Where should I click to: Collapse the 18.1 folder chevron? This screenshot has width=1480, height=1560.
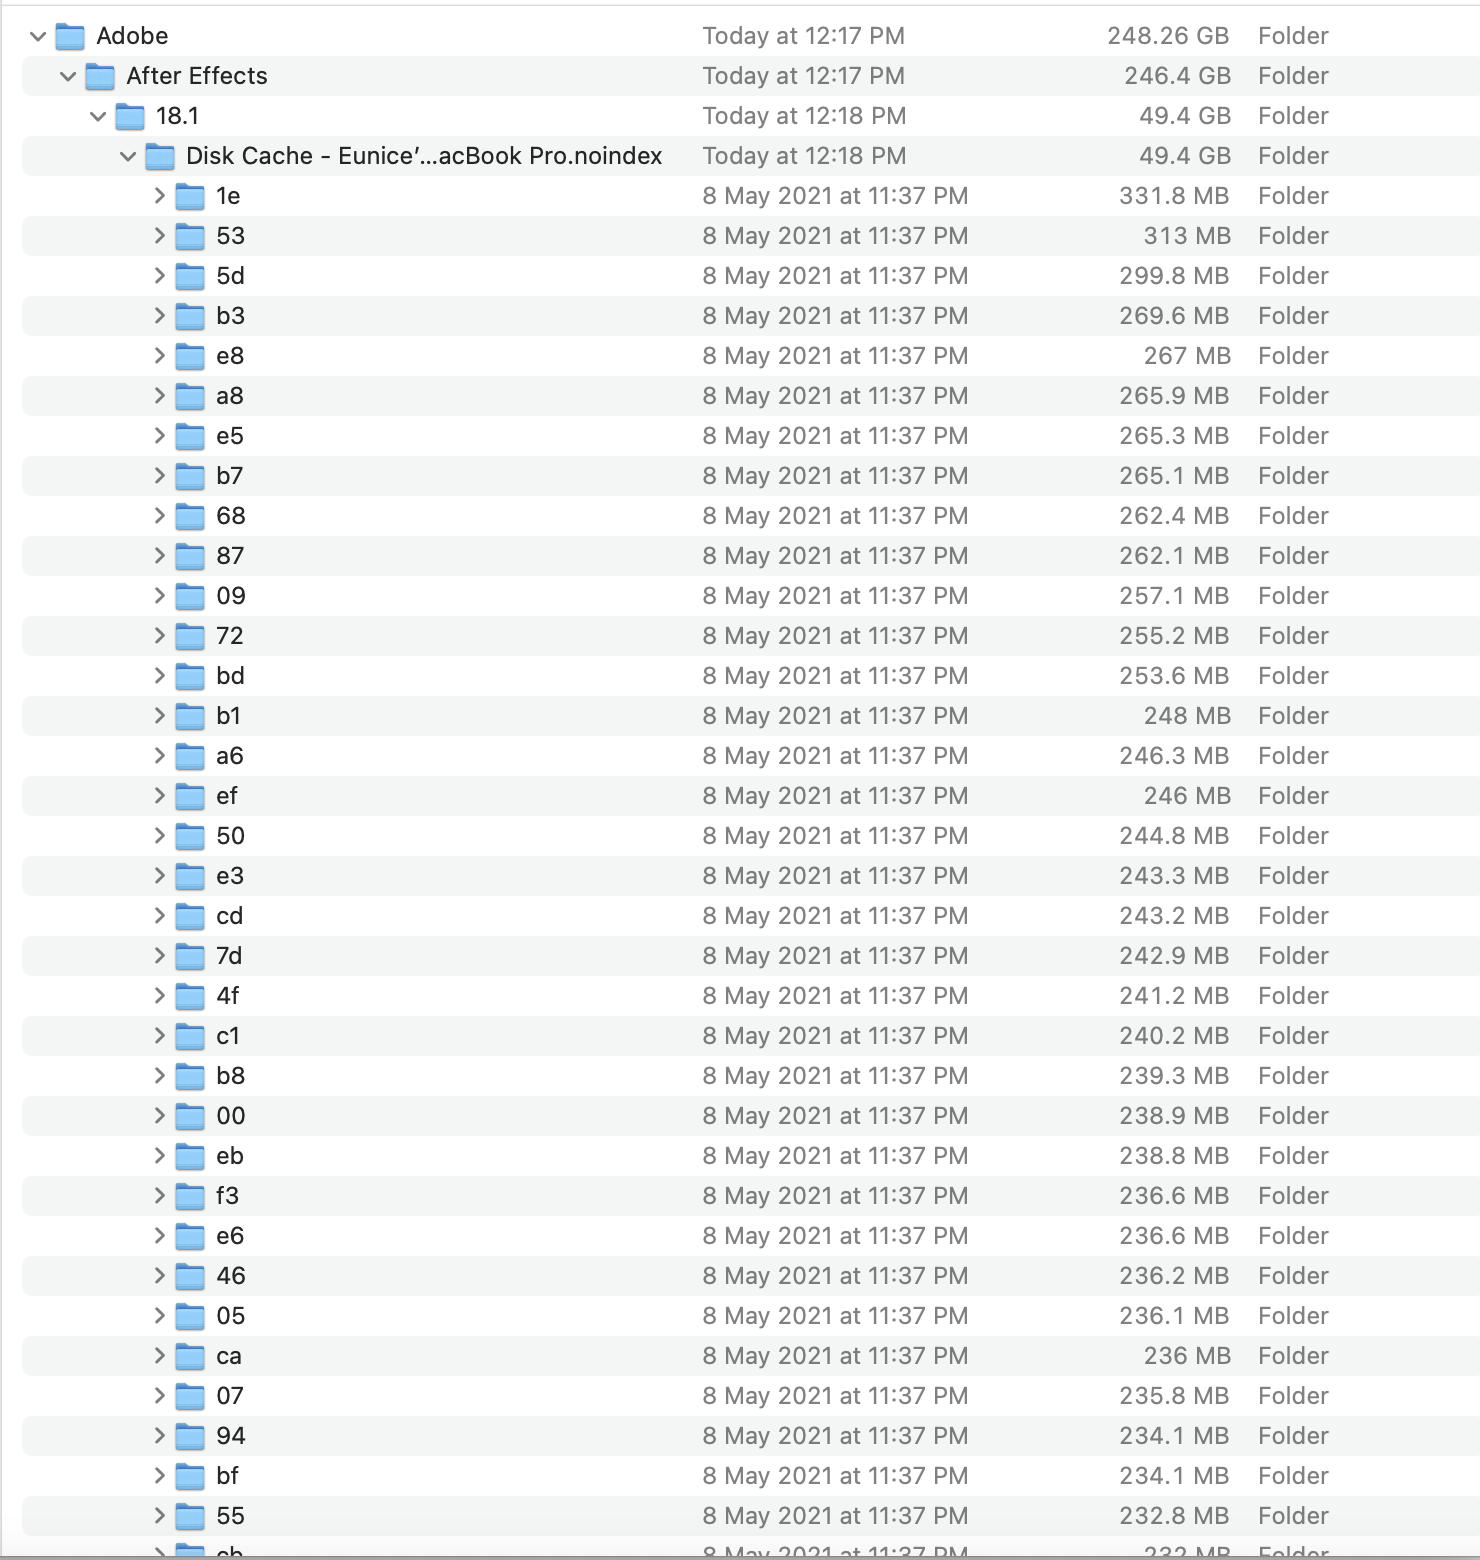pyautogui.click(x=98, y=117)
